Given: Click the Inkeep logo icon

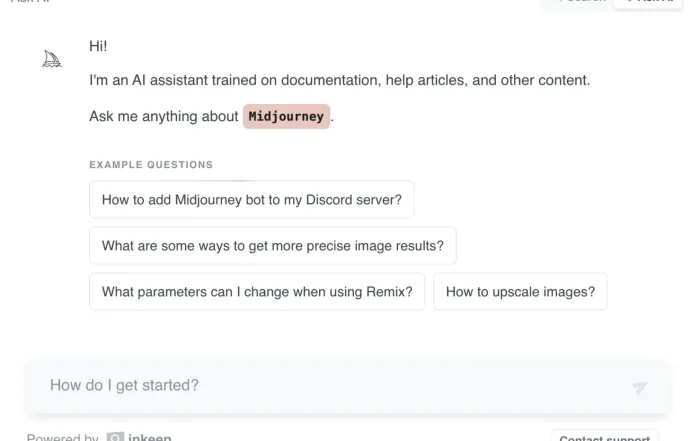Looking at the screenshot, I should [115, 437].
